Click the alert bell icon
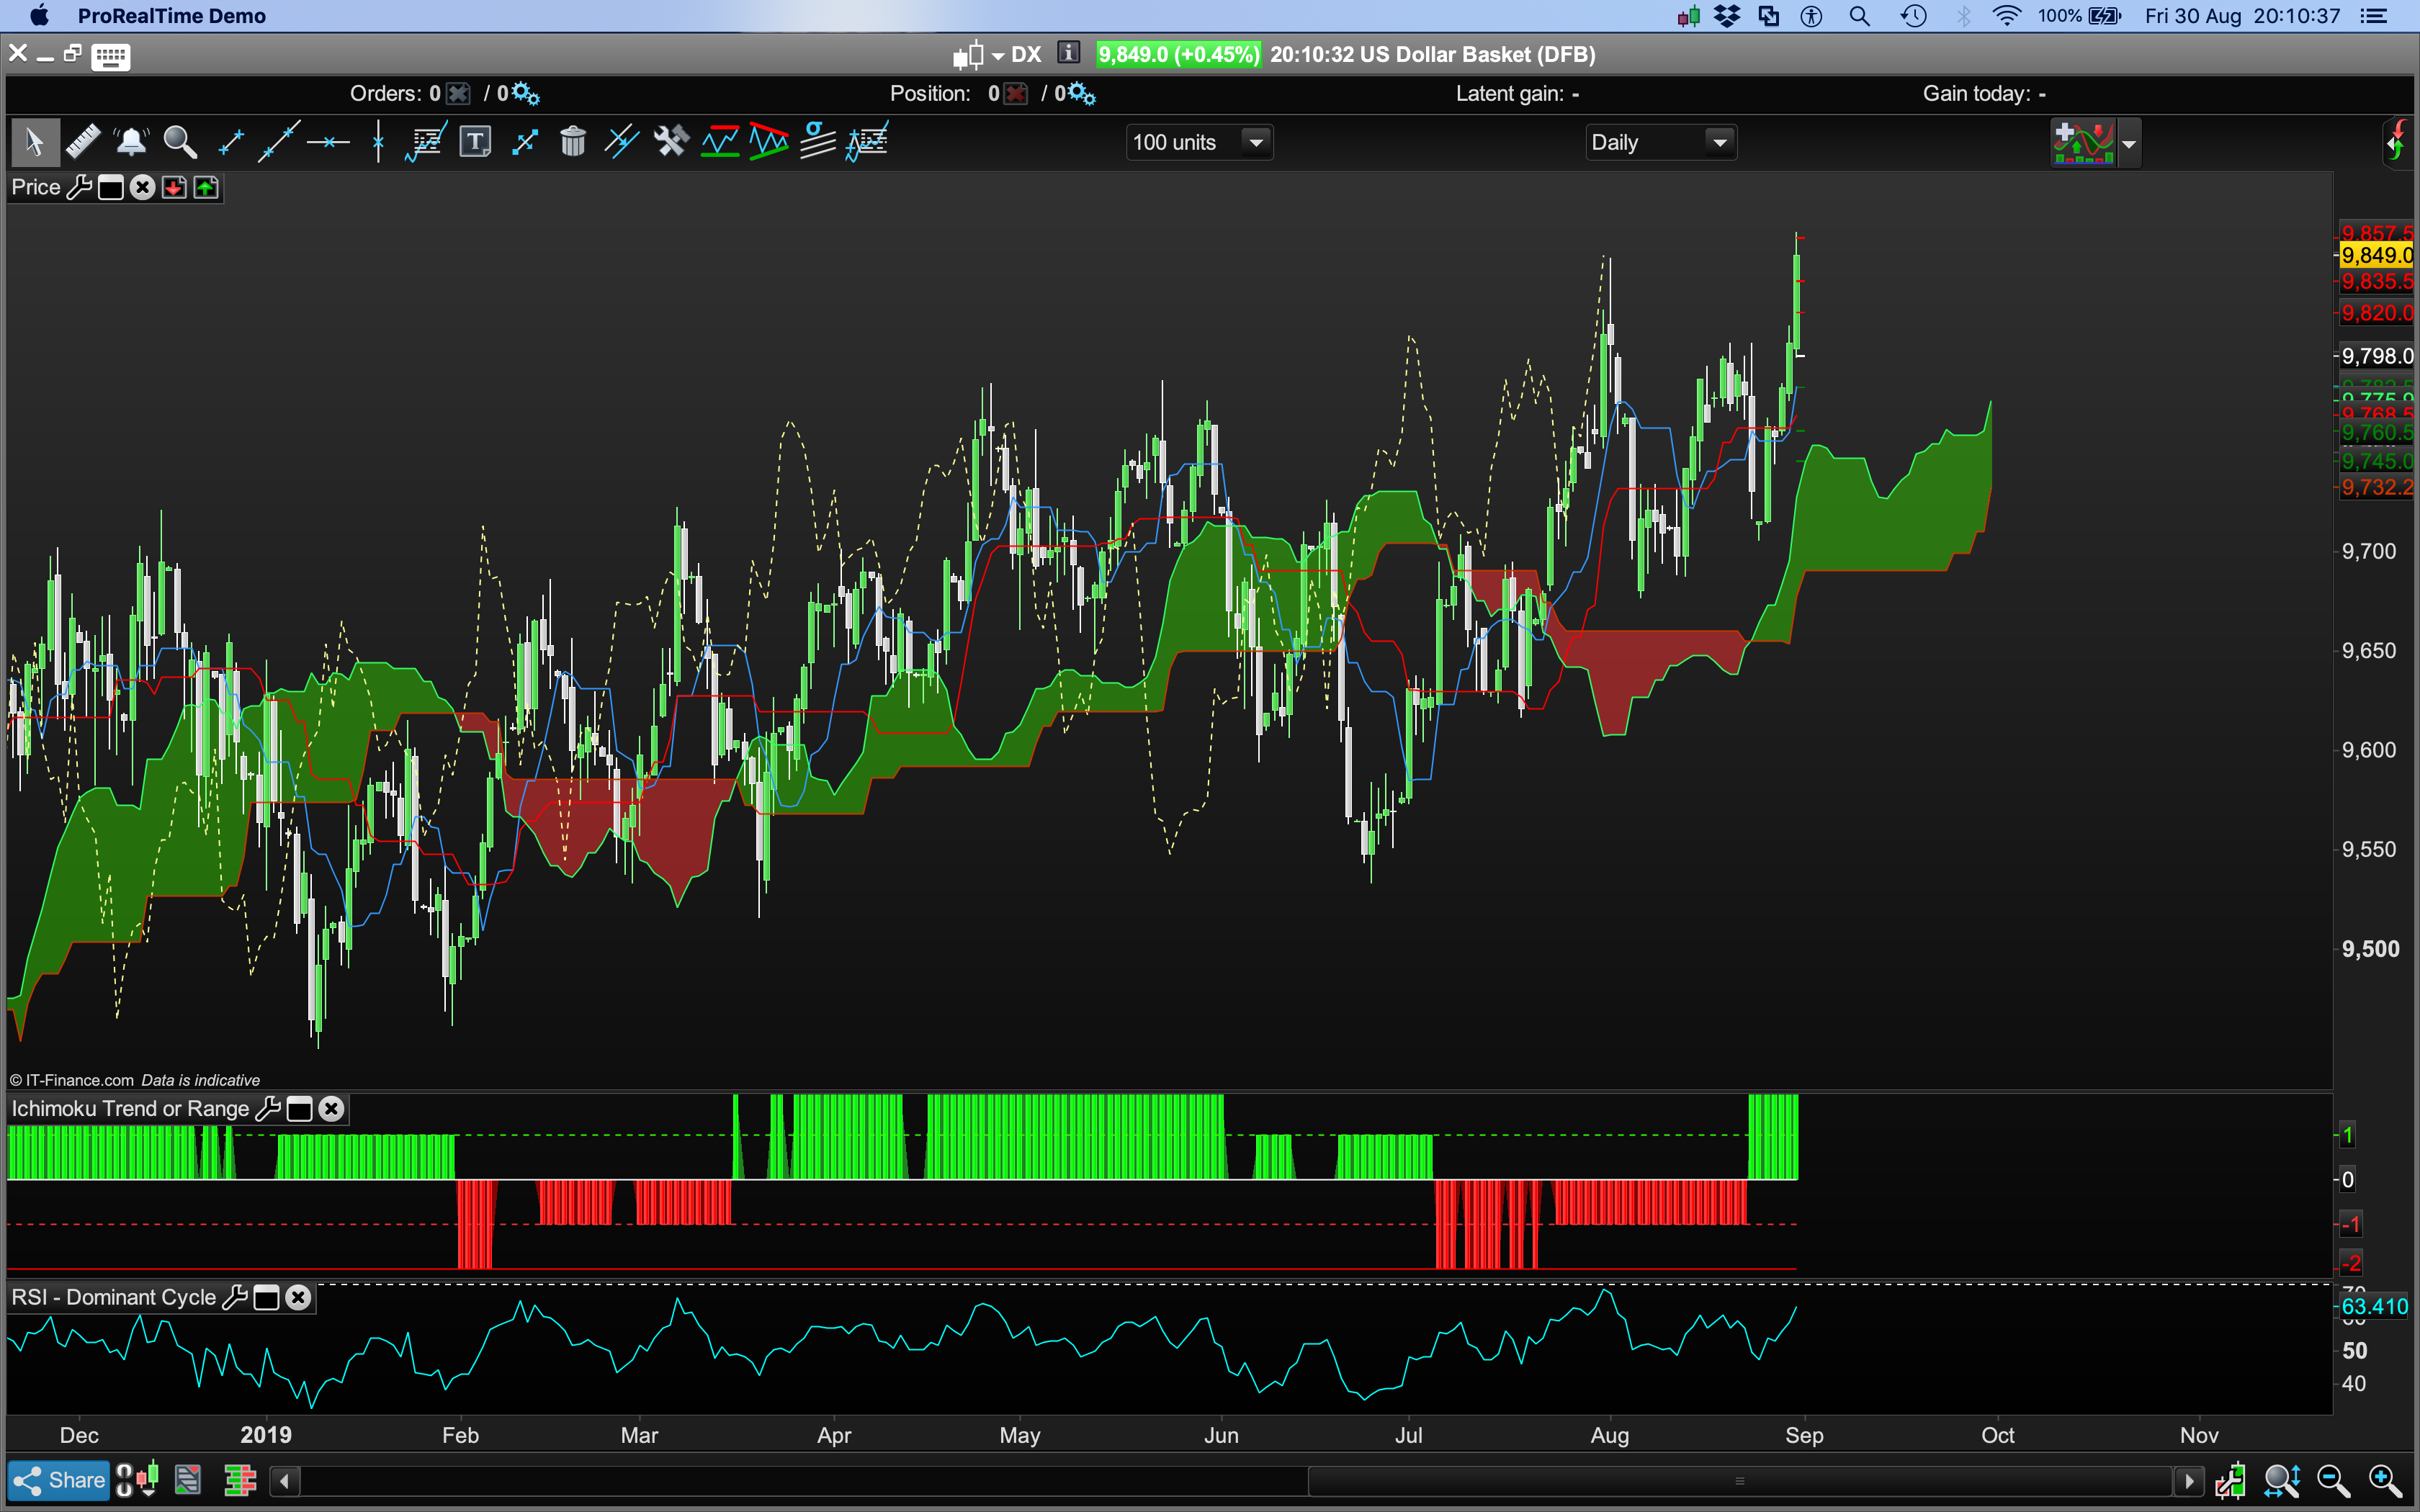Viewport: 2420px width, 1512px height. (x=131, y=142)
